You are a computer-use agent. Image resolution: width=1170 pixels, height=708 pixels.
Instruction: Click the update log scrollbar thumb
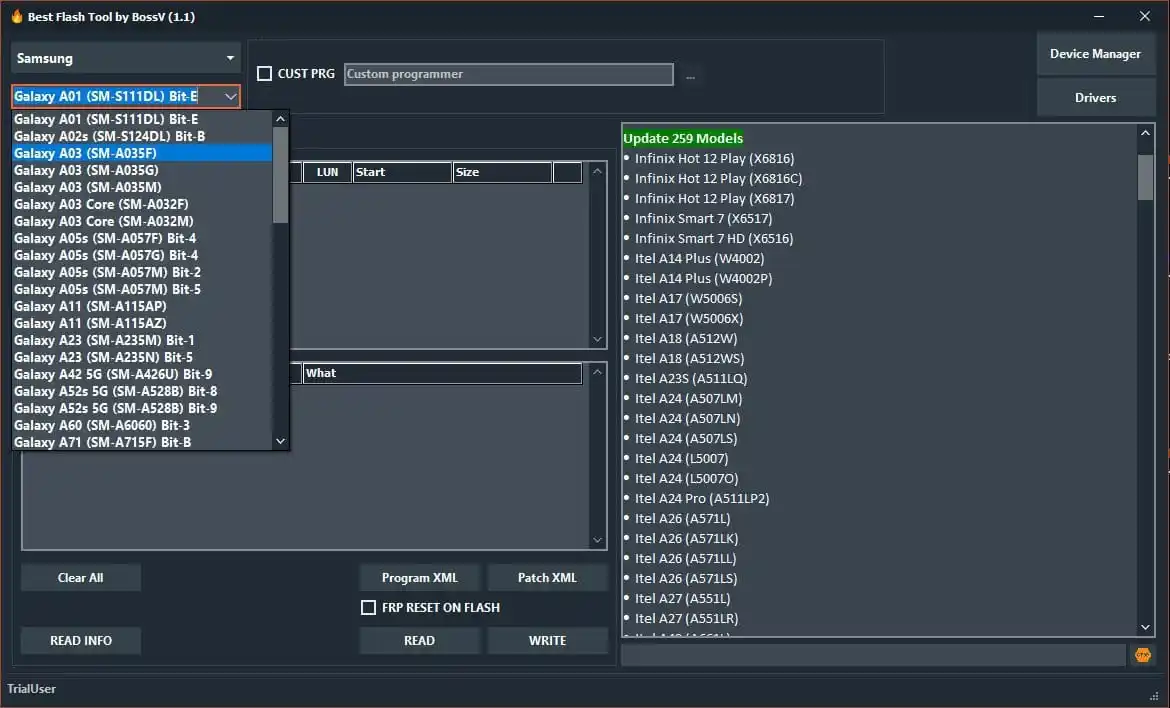(1145, 177)
